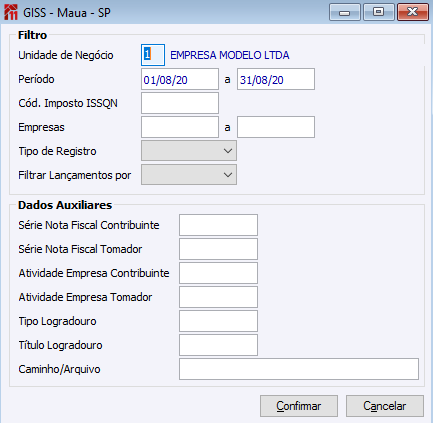Focus the Série Nota Fiscal Contribuinte field
The width and height of the screenshot is (433, 423).
tap(218, 225)
